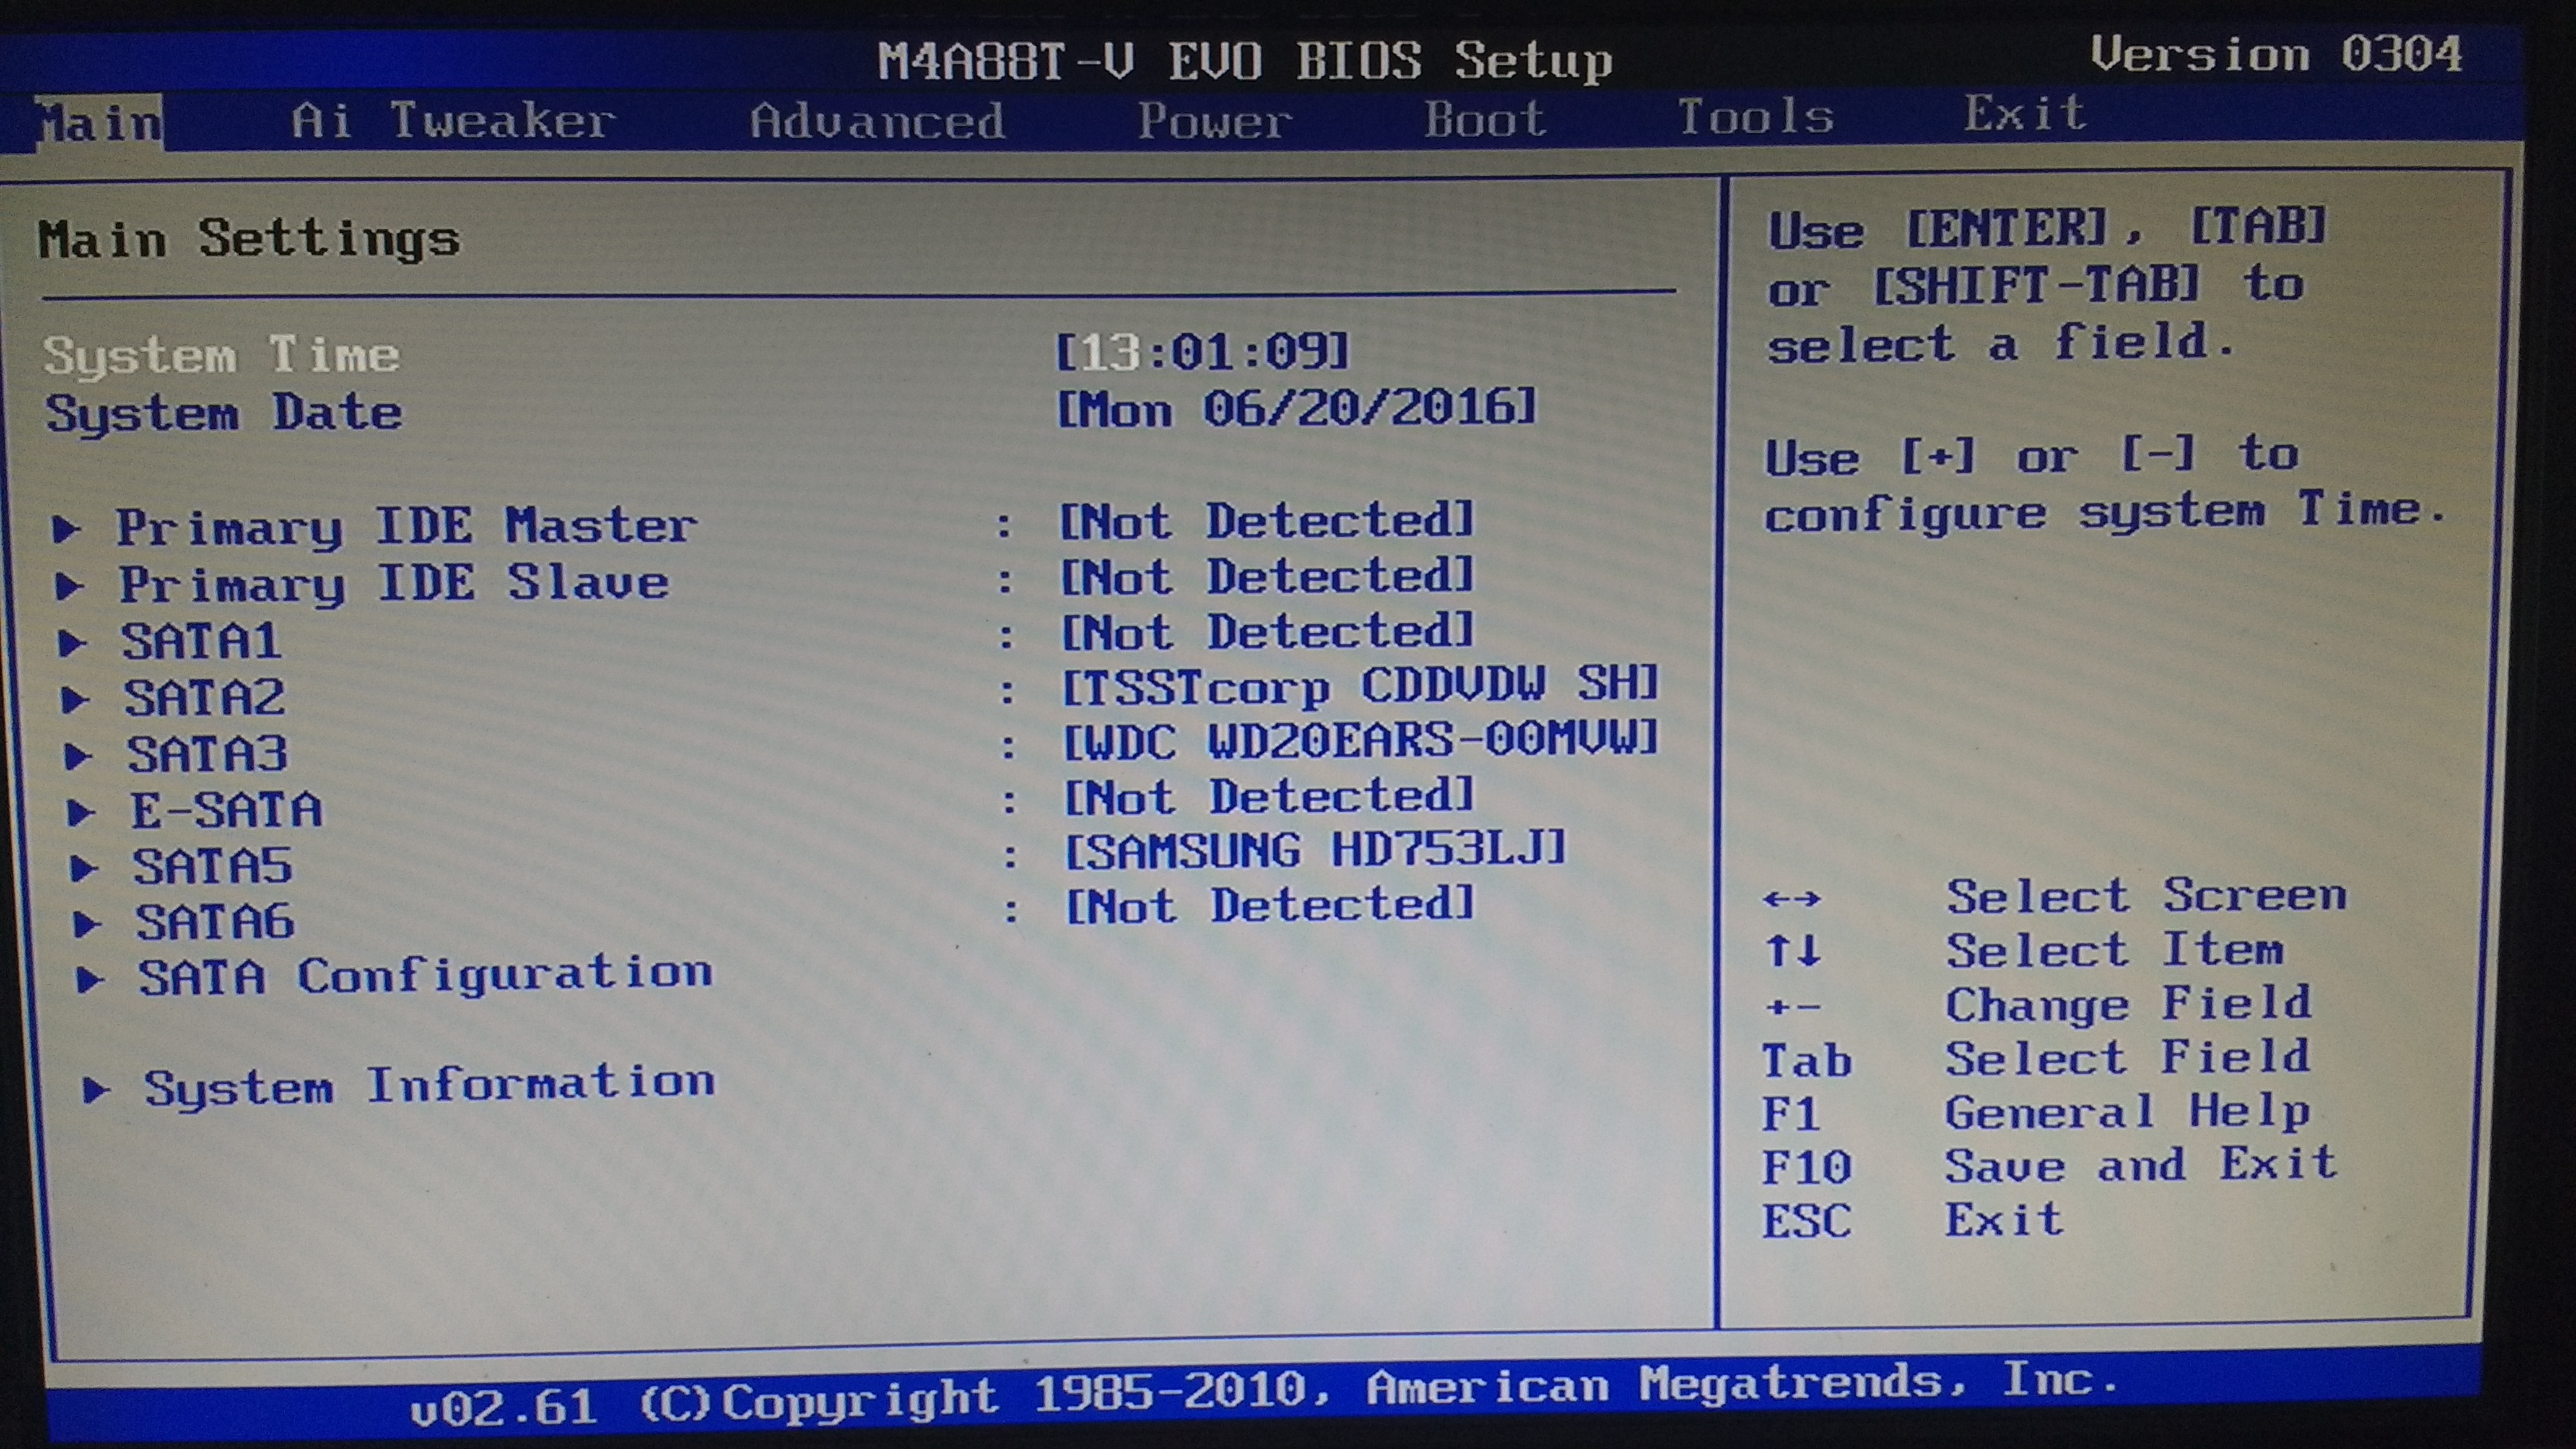Open the SATA3 entry
Screen dimensions: 2576x1449
tap(208, 754)
